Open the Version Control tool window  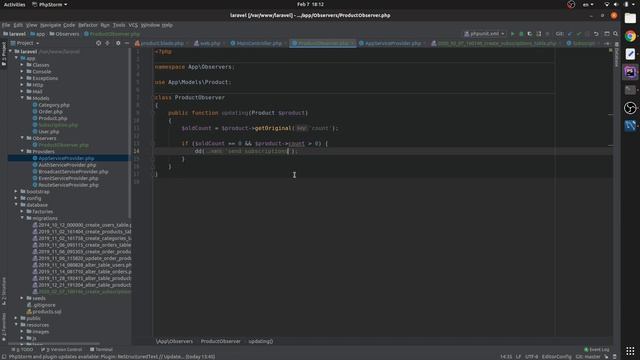(x=62, y=349)
